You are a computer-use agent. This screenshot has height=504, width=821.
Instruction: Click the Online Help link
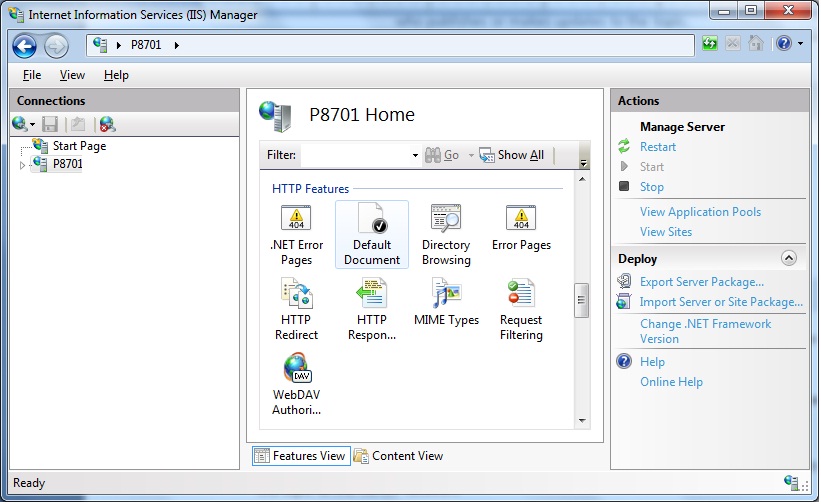tap(672, 382)
